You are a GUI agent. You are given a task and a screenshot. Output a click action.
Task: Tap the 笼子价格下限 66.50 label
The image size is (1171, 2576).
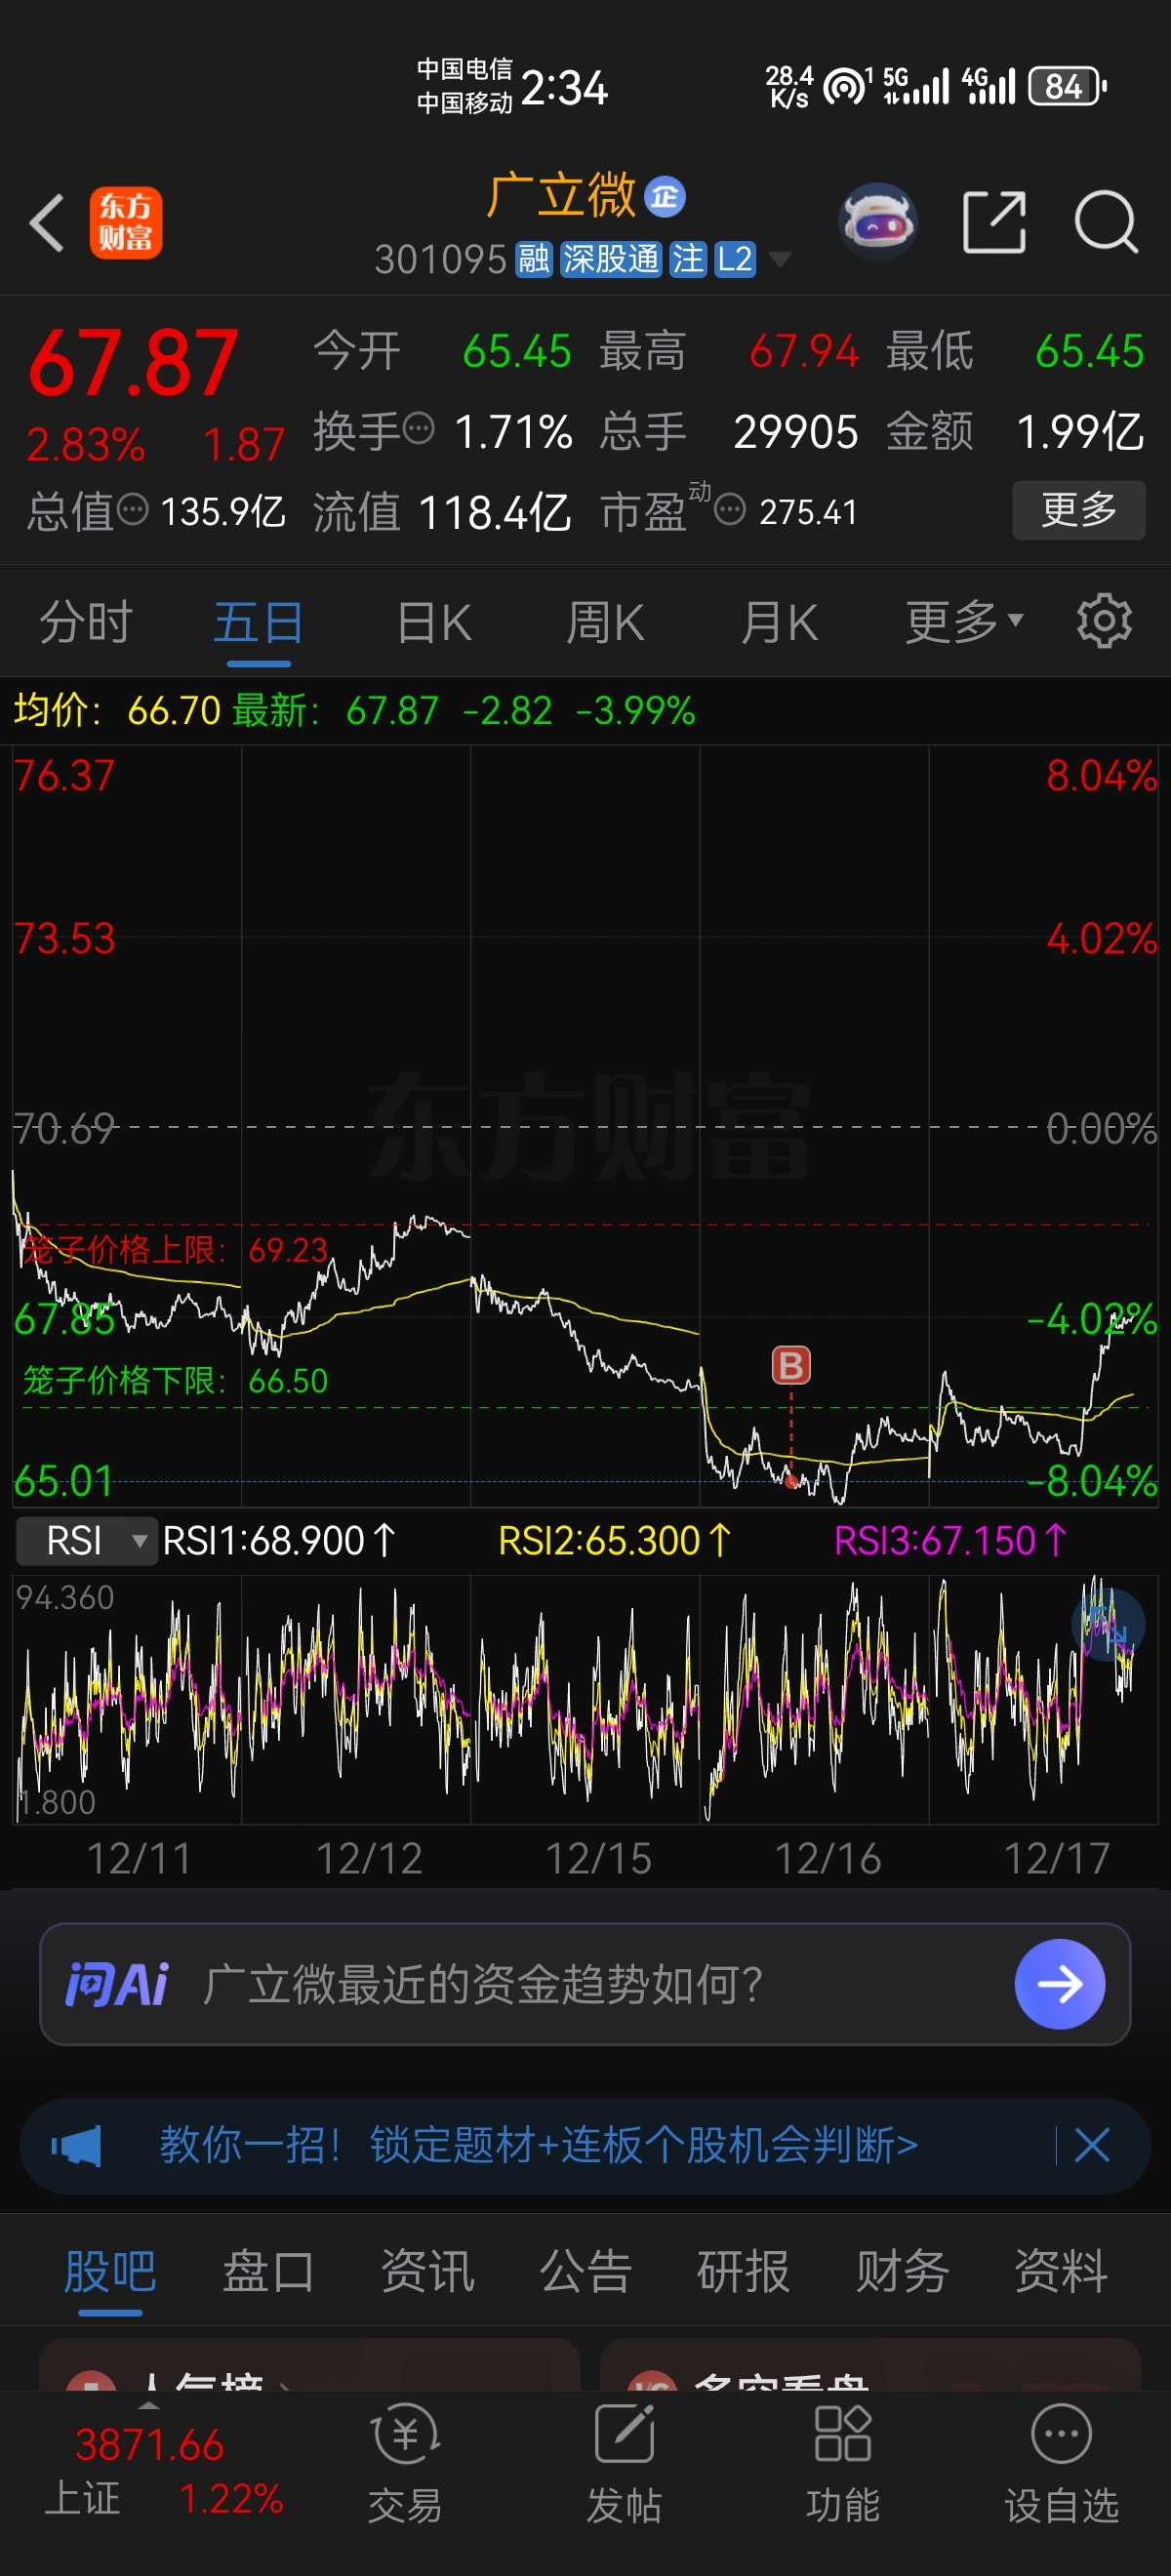pos(175,1381)
